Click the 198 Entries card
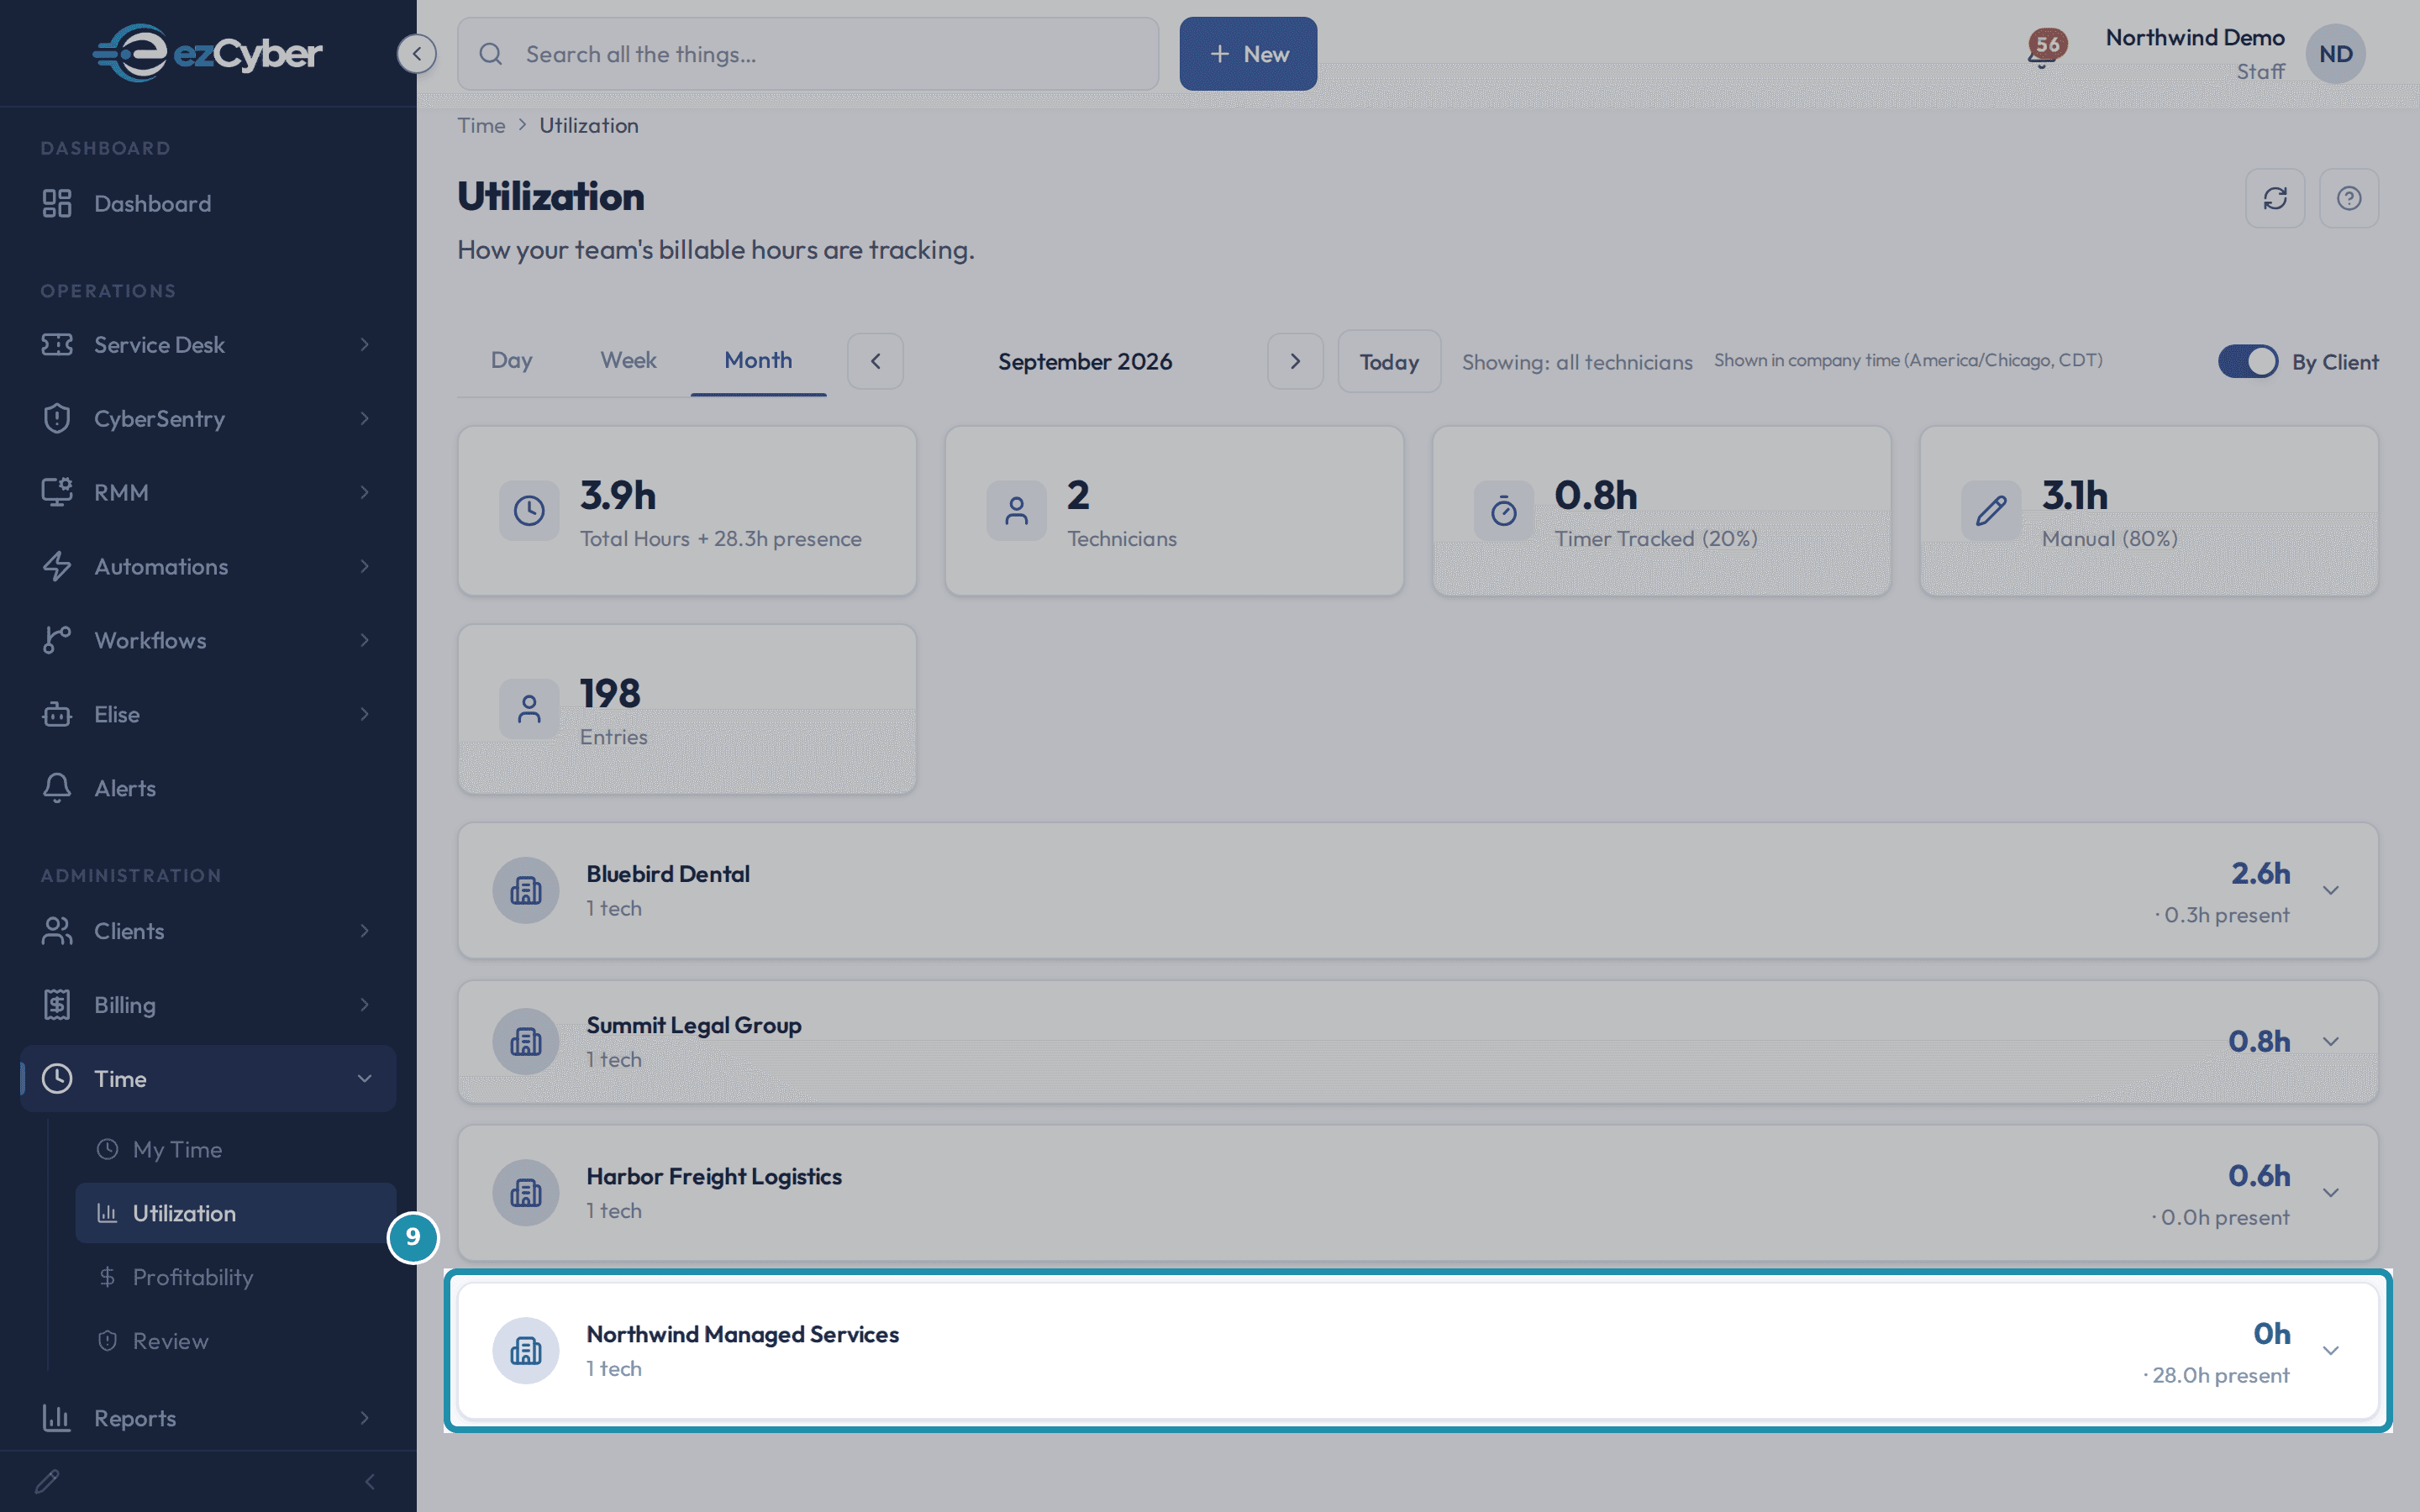 [687, 710]
